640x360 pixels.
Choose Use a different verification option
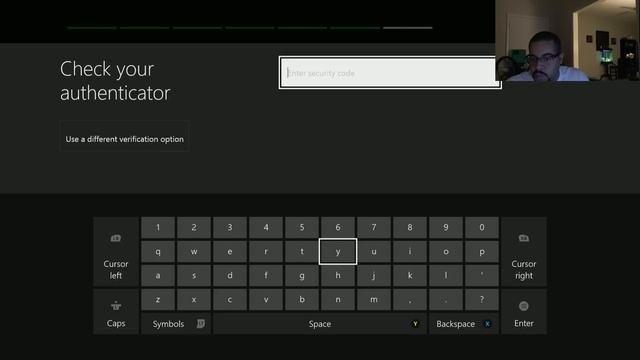coord(124,137)
